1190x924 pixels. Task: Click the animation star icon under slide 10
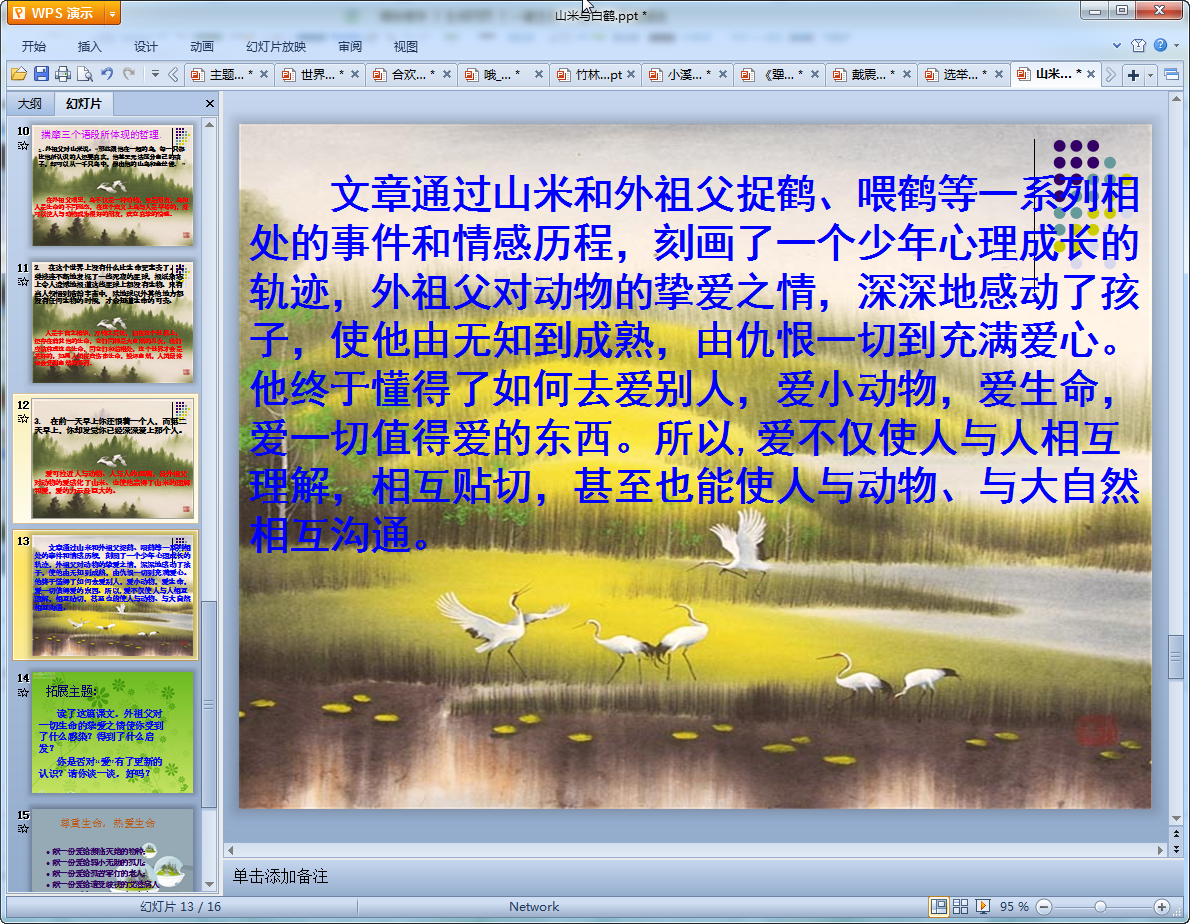23,146
